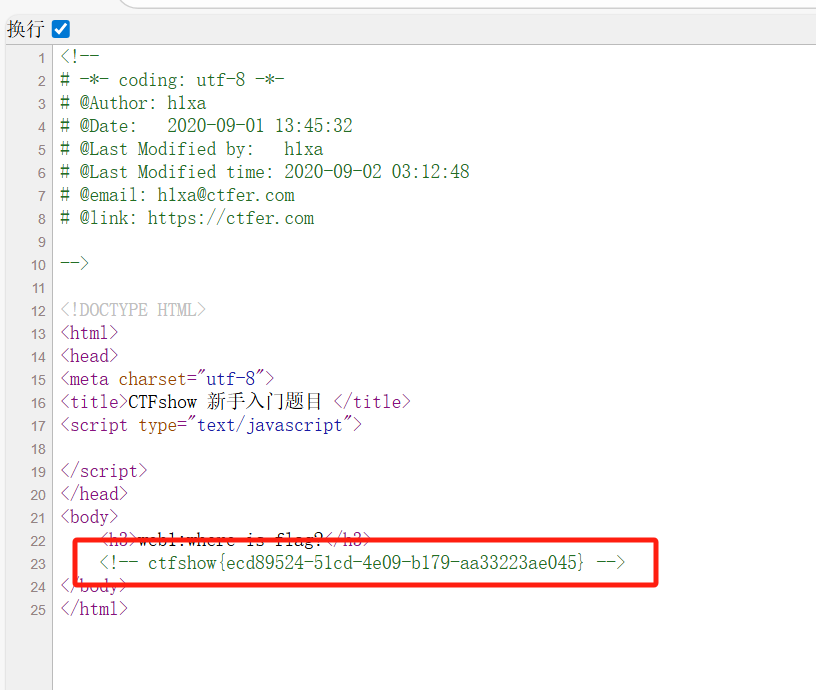Click line number 9 in gutter
The width and height of the screenshot is (816, 690).
coord(42,242)
